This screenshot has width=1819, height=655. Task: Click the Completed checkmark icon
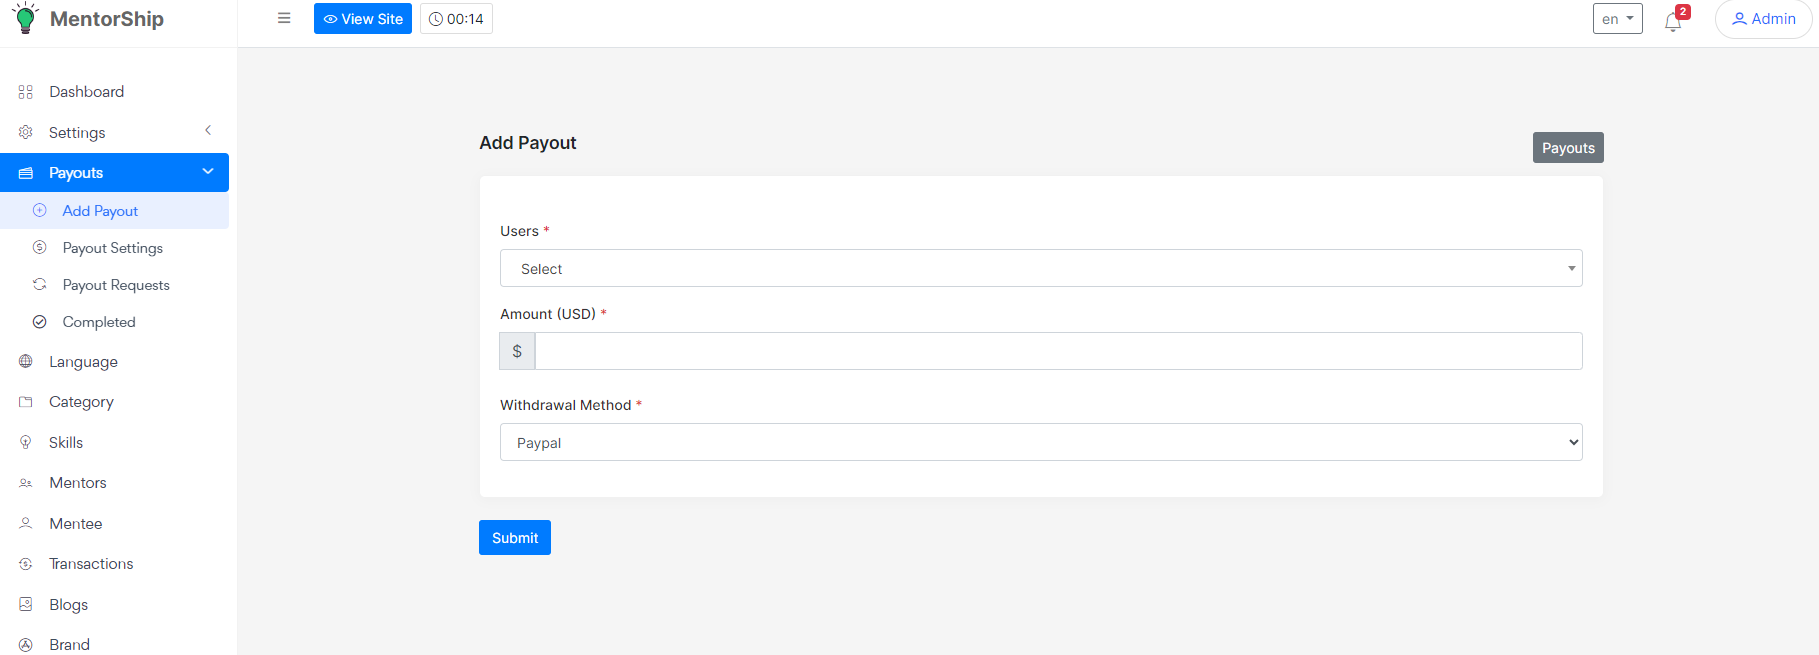coord(40,322)
